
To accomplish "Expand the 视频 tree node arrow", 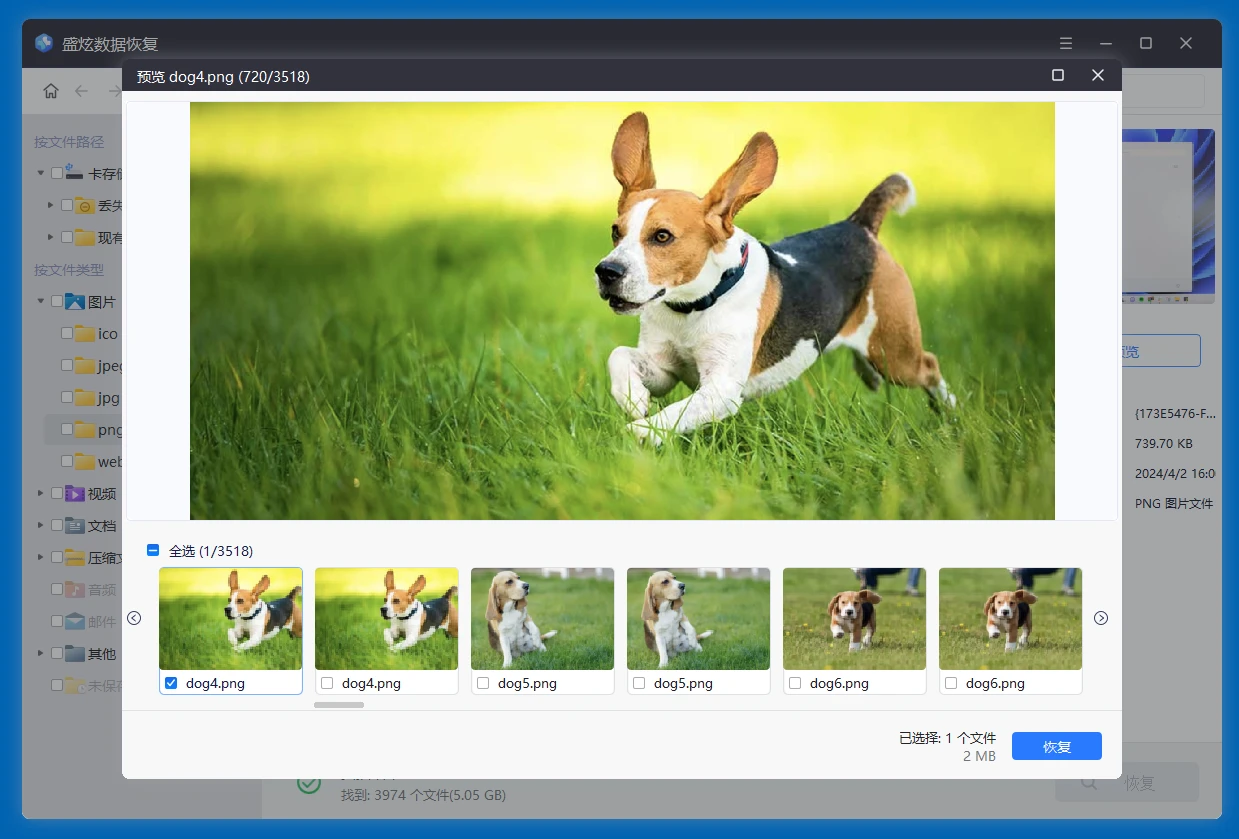I will pyautogui.click(x=41, y=494).
